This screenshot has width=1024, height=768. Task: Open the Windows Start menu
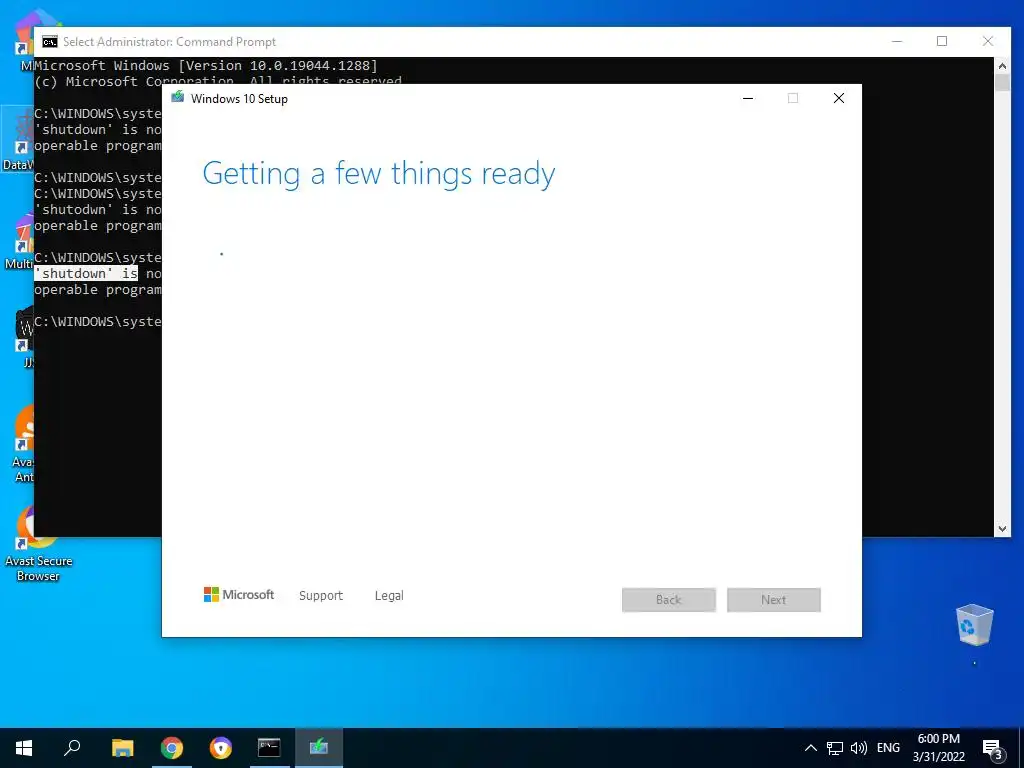[24, 748]
